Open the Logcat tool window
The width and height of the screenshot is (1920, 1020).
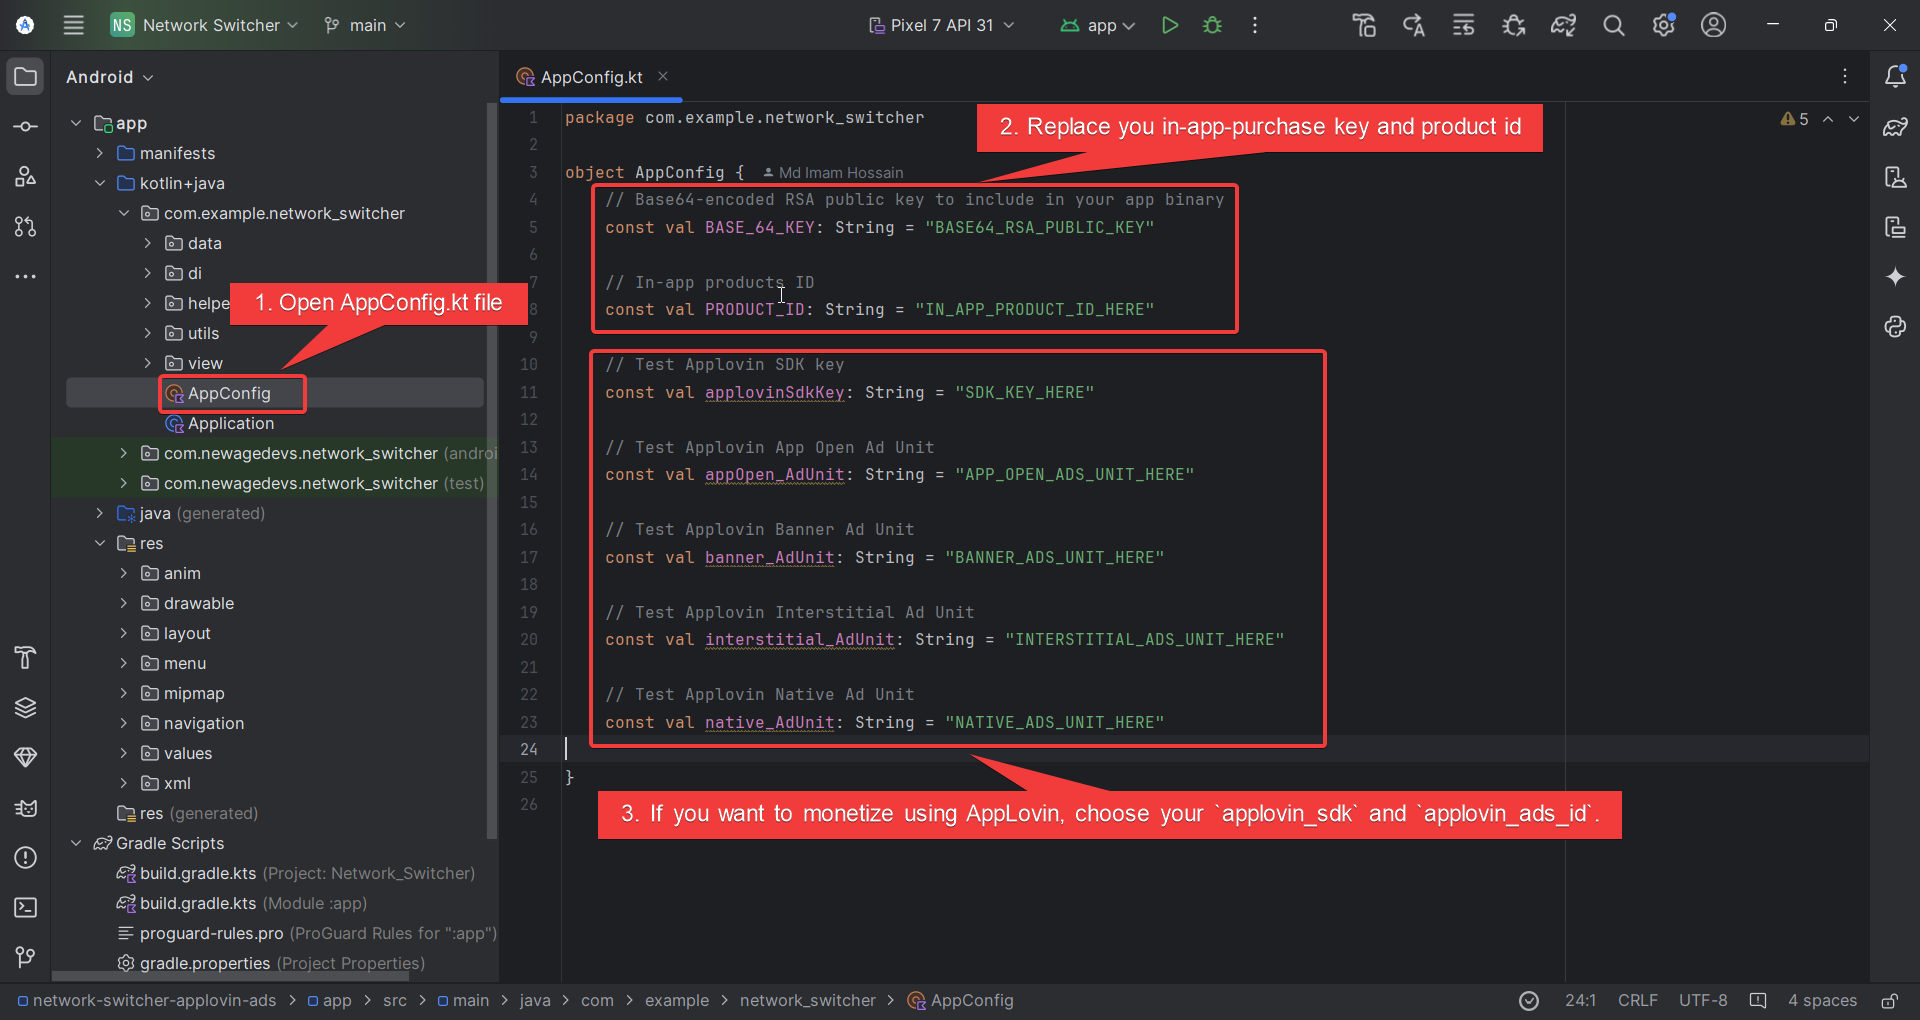(24, 808)
